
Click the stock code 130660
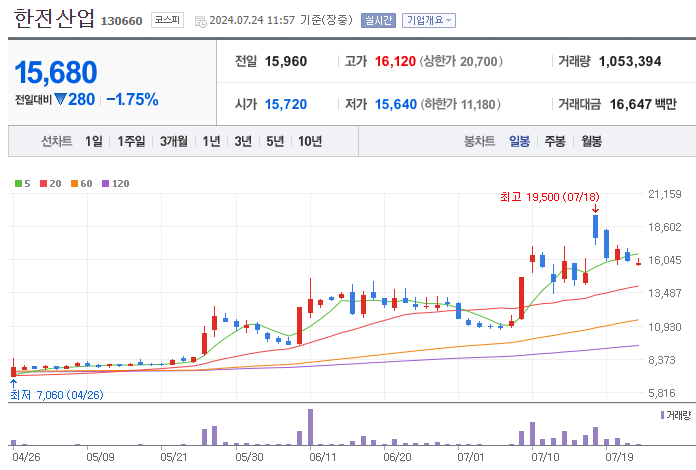[122, 21]
